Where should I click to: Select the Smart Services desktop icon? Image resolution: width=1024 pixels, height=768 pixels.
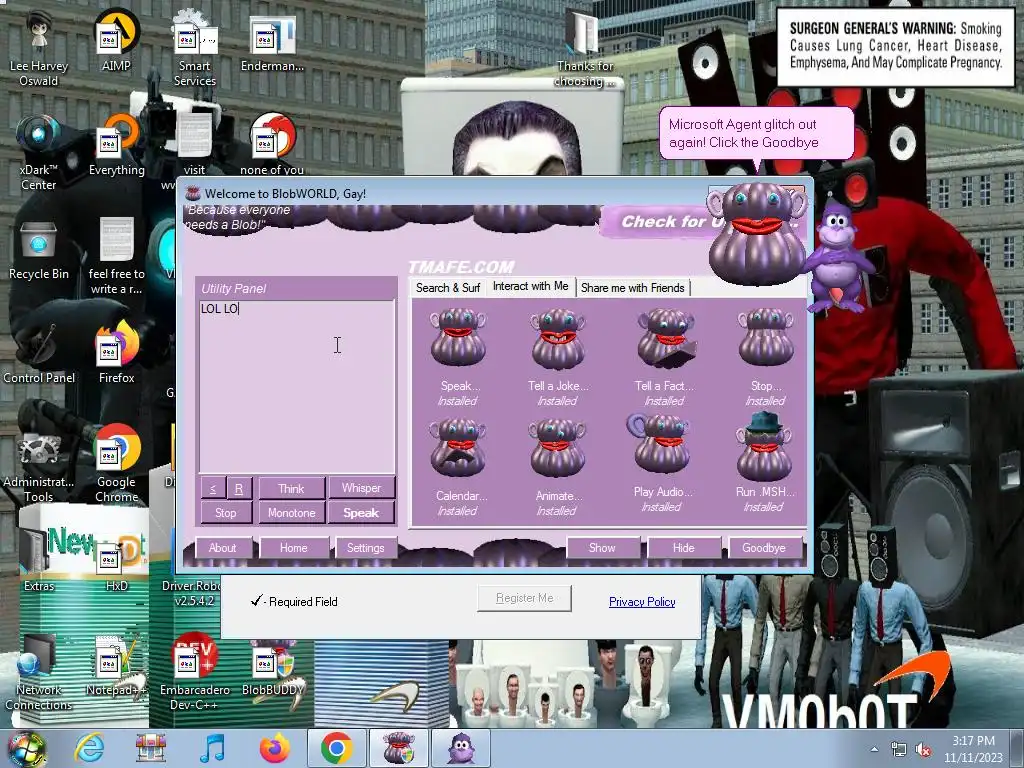click(195, 49)
